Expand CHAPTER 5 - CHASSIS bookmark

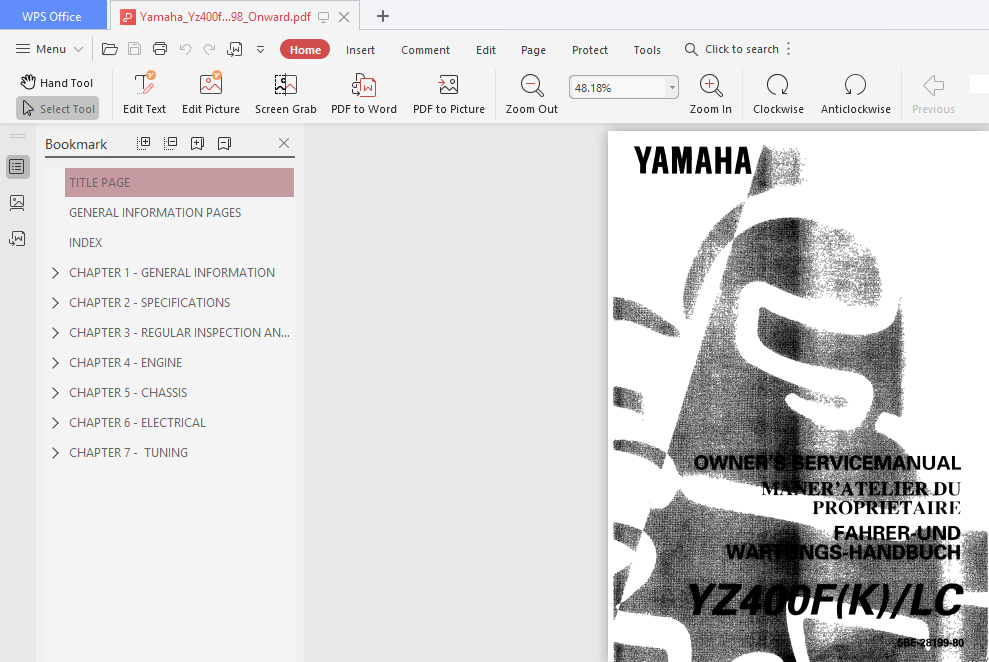[56, 392]
